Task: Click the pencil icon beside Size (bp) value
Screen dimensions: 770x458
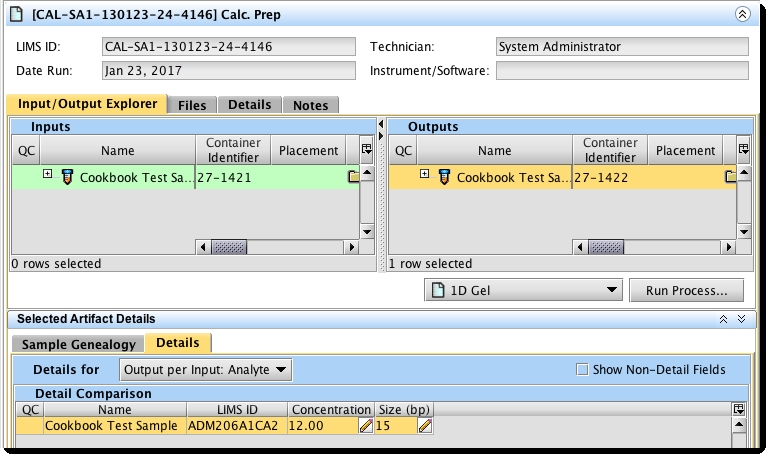Action: [x=425, y=426]
